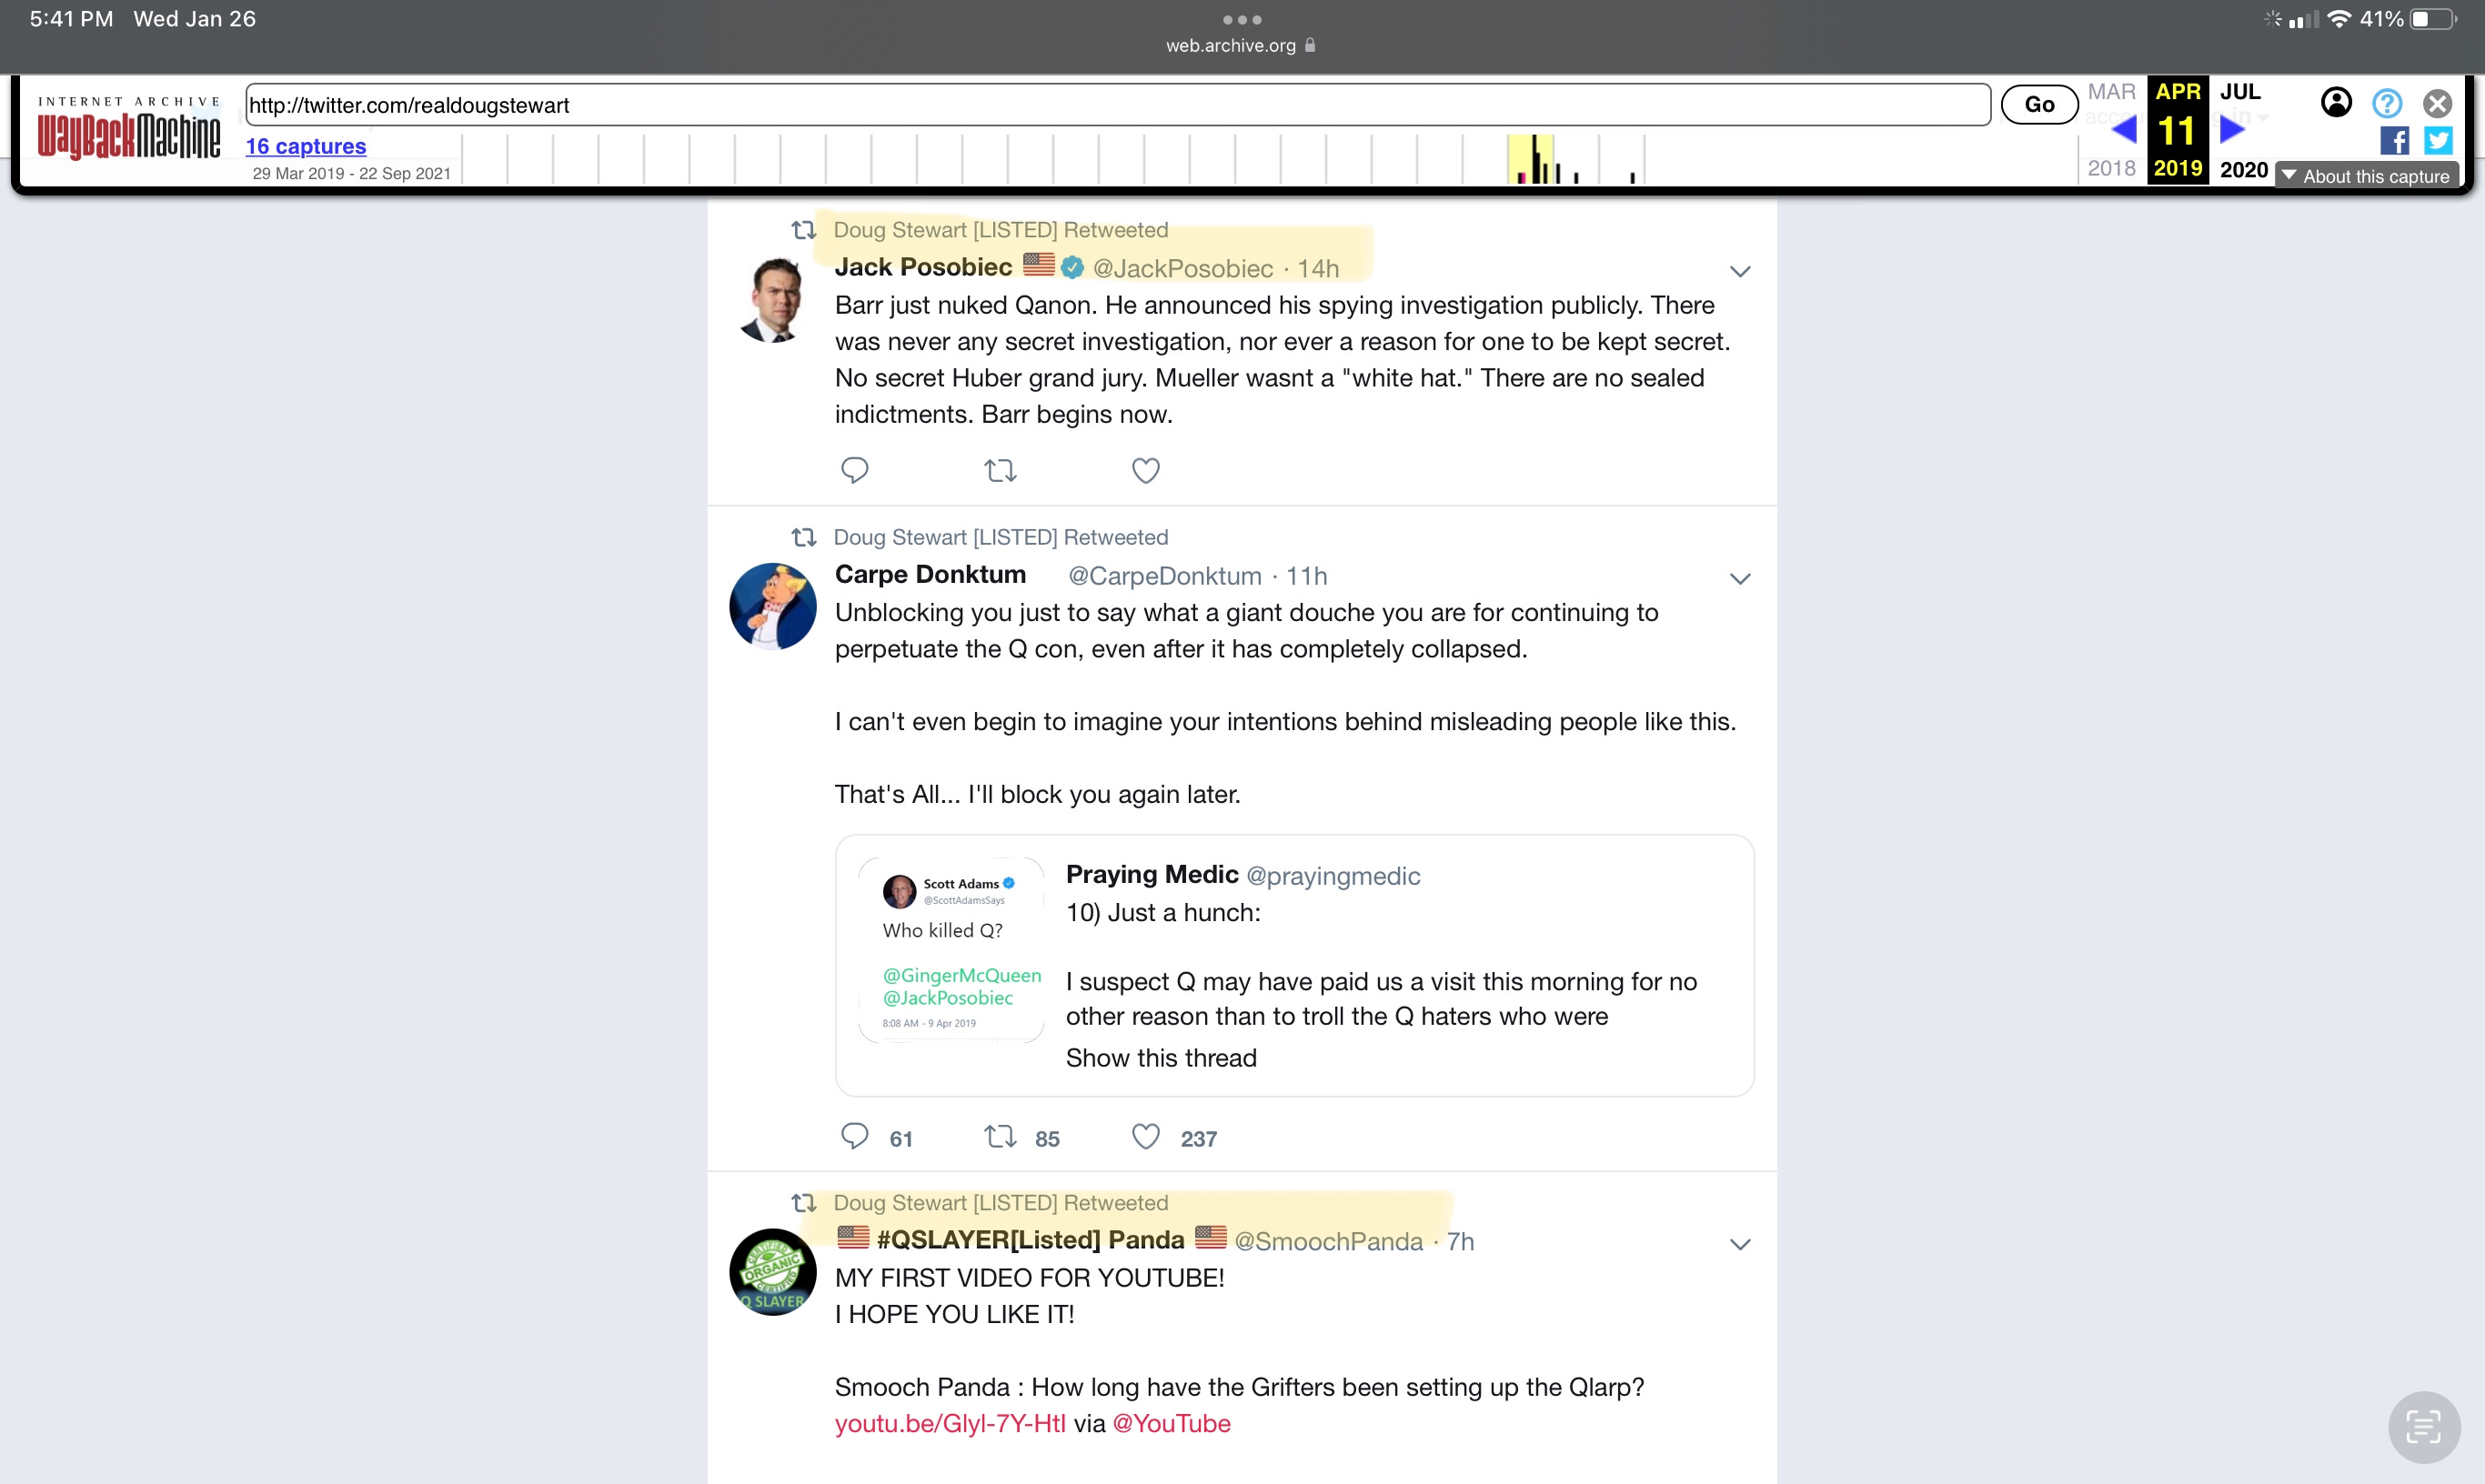The height and width of the screenshot is (1484, 2485).
Task: Reply to the Jack Posobiec tweet
Action: coord(854,470)
